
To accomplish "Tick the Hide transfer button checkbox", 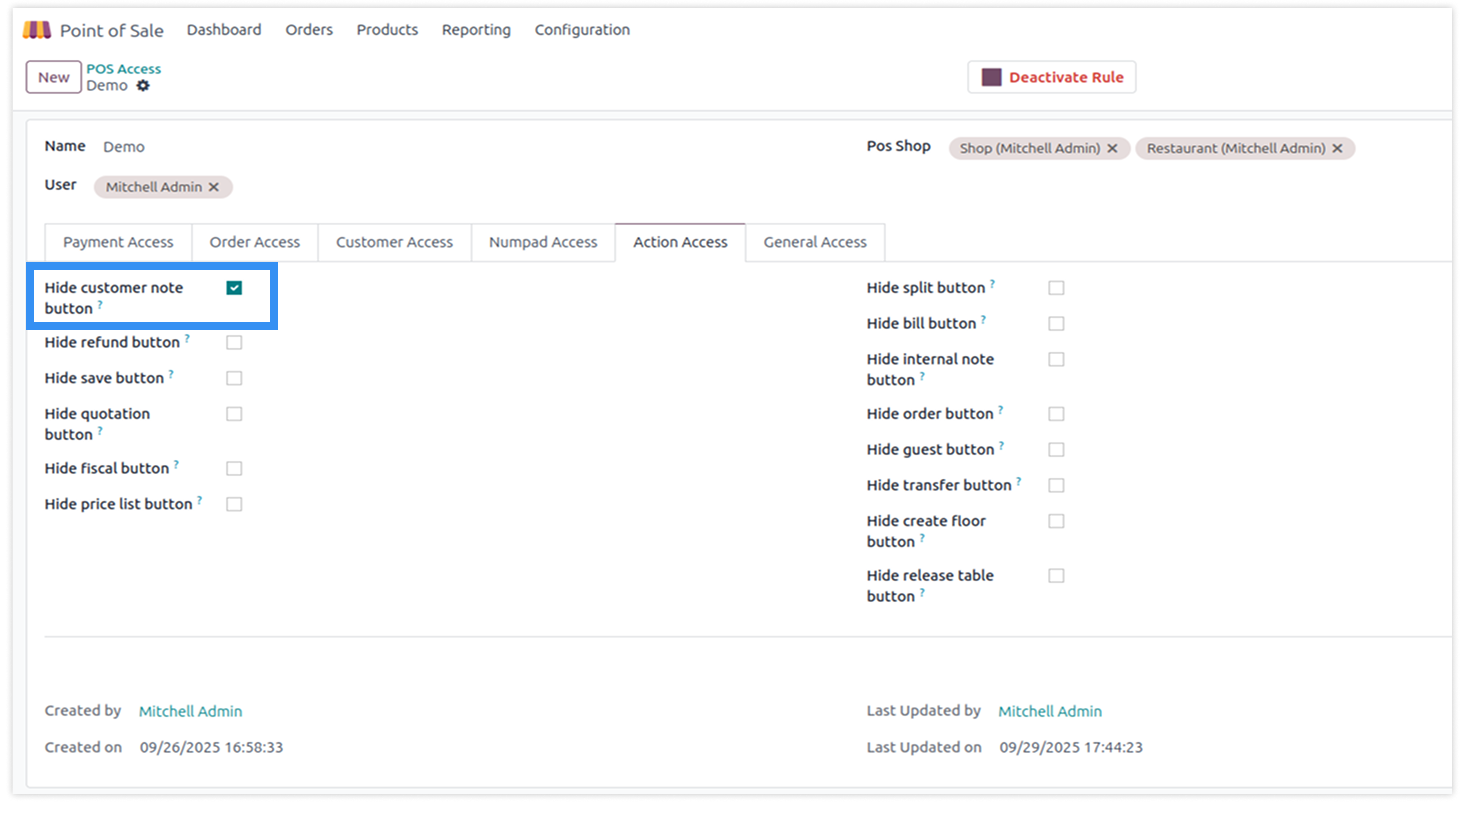I will click(1056, 485).
